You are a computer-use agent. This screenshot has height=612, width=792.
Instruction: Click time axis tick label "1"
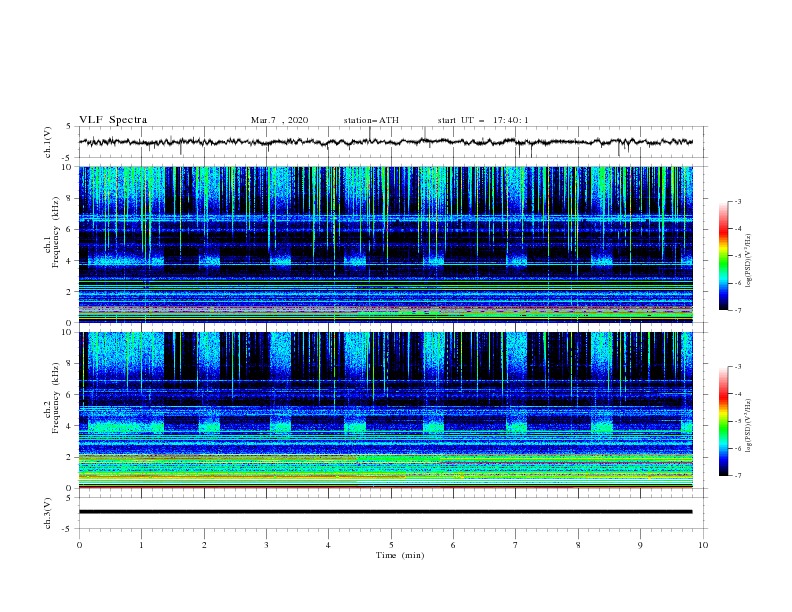coord(141,545)
